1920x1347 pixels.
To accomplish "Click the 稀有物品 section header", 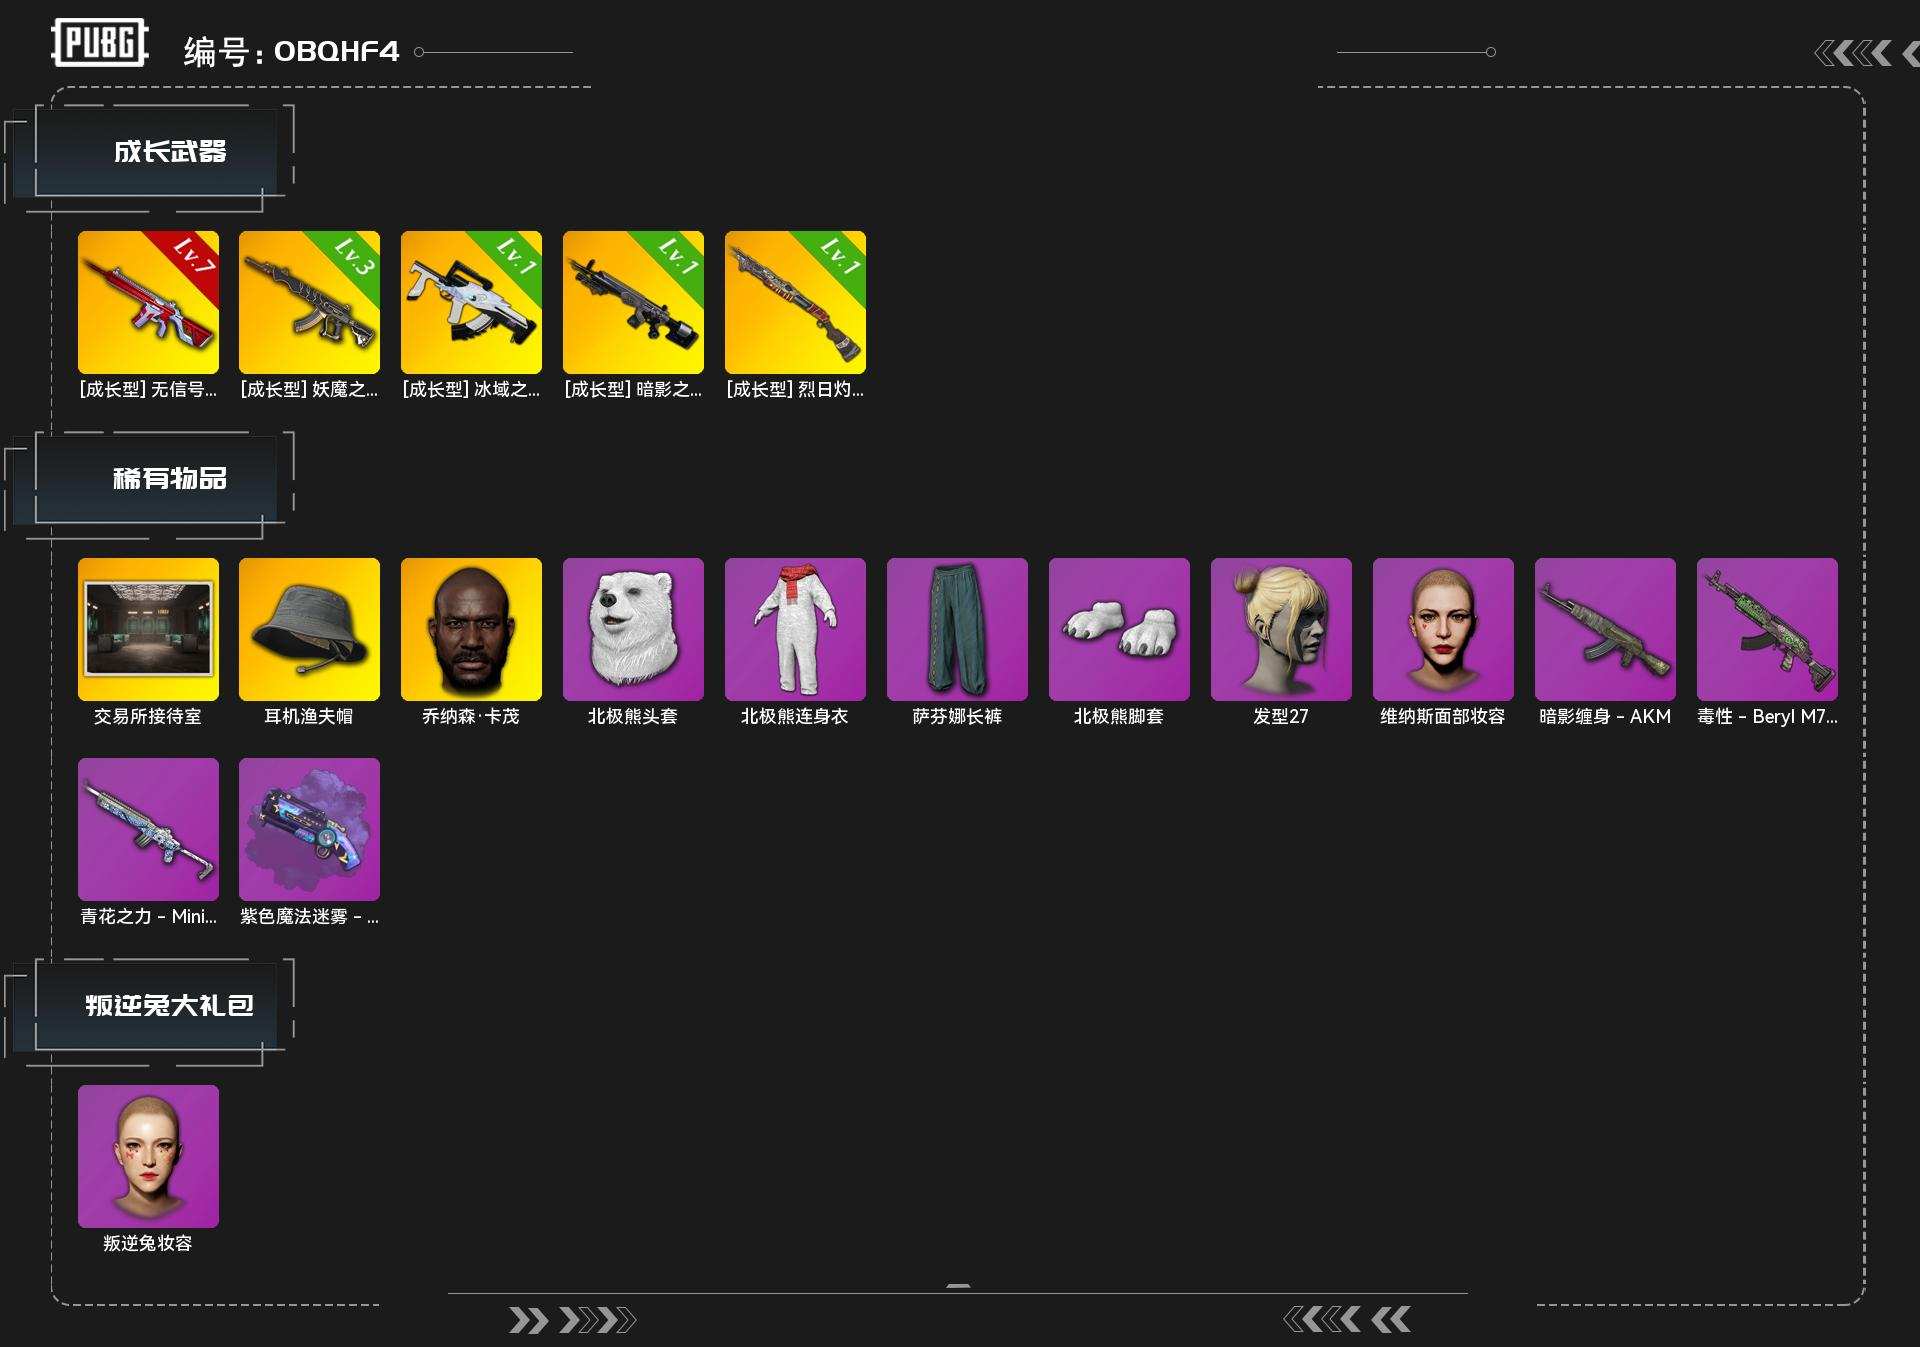I will click(x=170, y=478).
